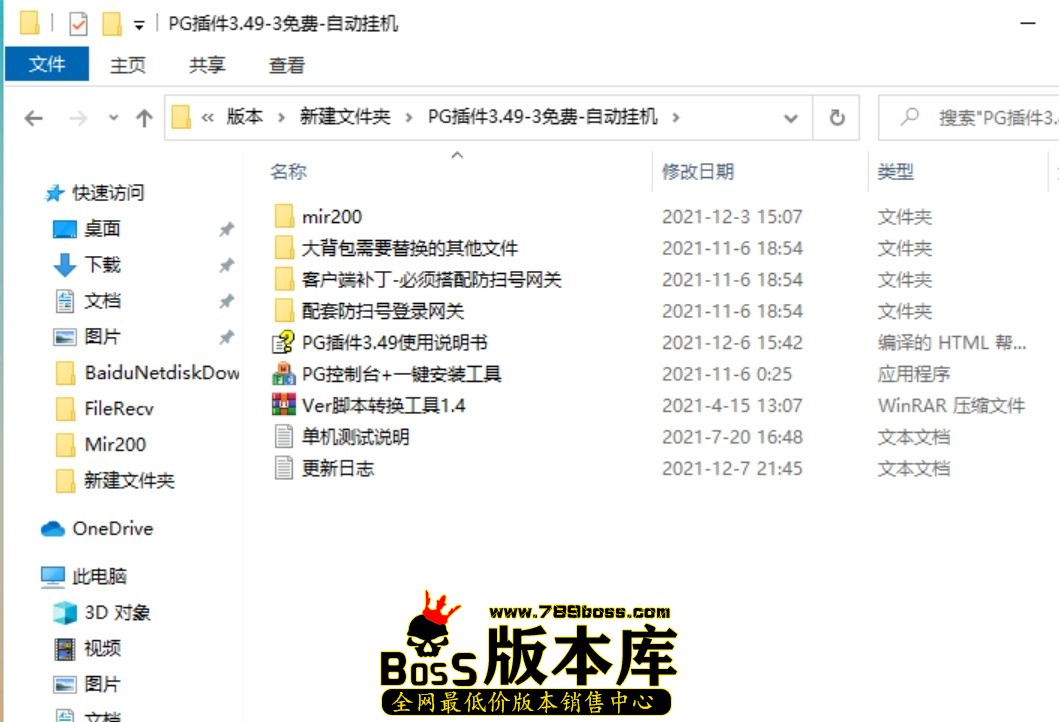The width and height of the screenshot is (1059, 722).
Task: Open PG插件3.49使用说明书 help file icon
Action: [x=284, y=343]
